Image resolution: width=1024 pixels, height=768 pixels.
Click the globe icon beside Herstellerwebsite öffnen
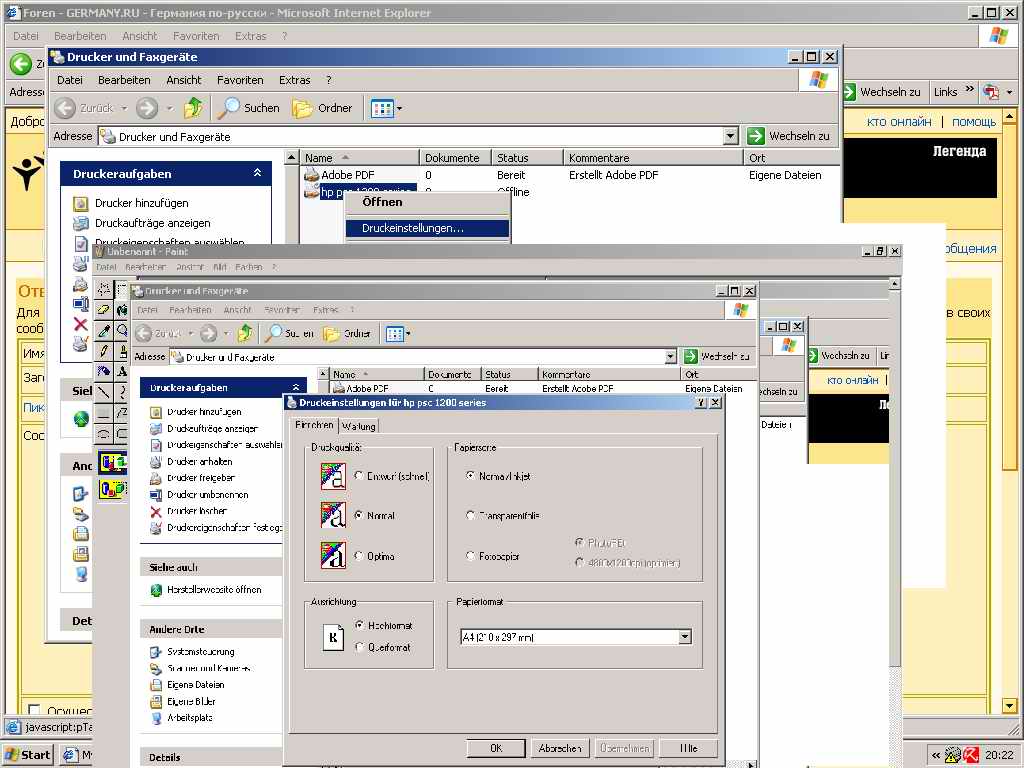156,590
